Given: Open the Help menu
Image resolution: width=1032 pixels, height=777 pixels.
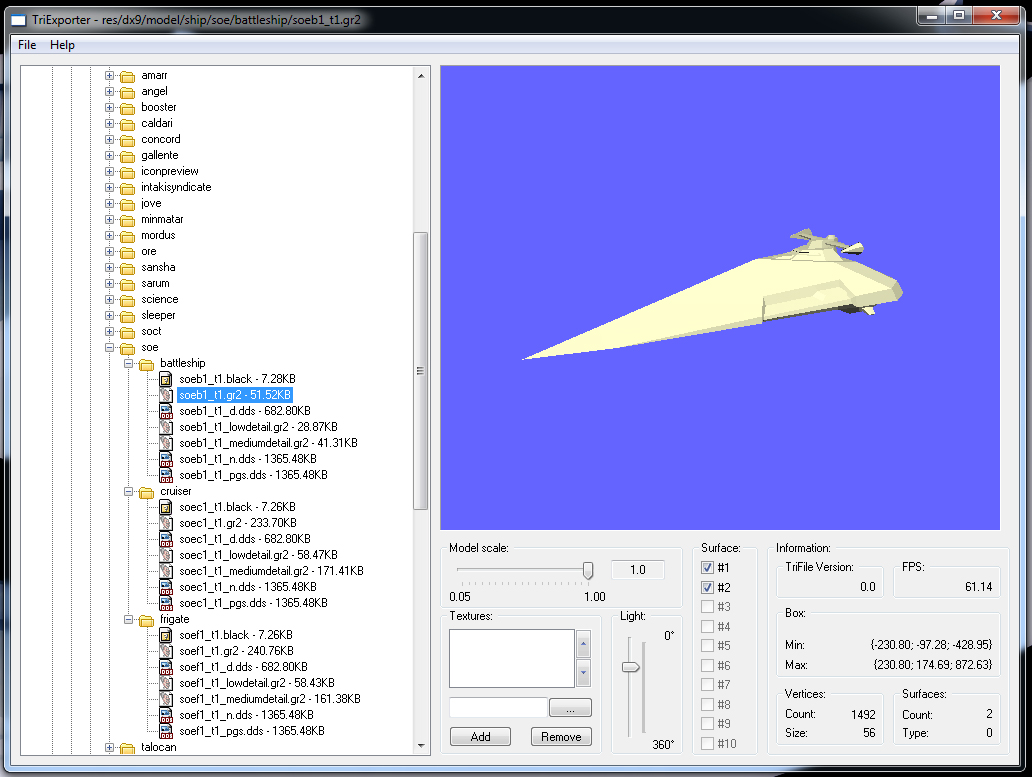Looking at the screenshot, I should coord(63,45).
